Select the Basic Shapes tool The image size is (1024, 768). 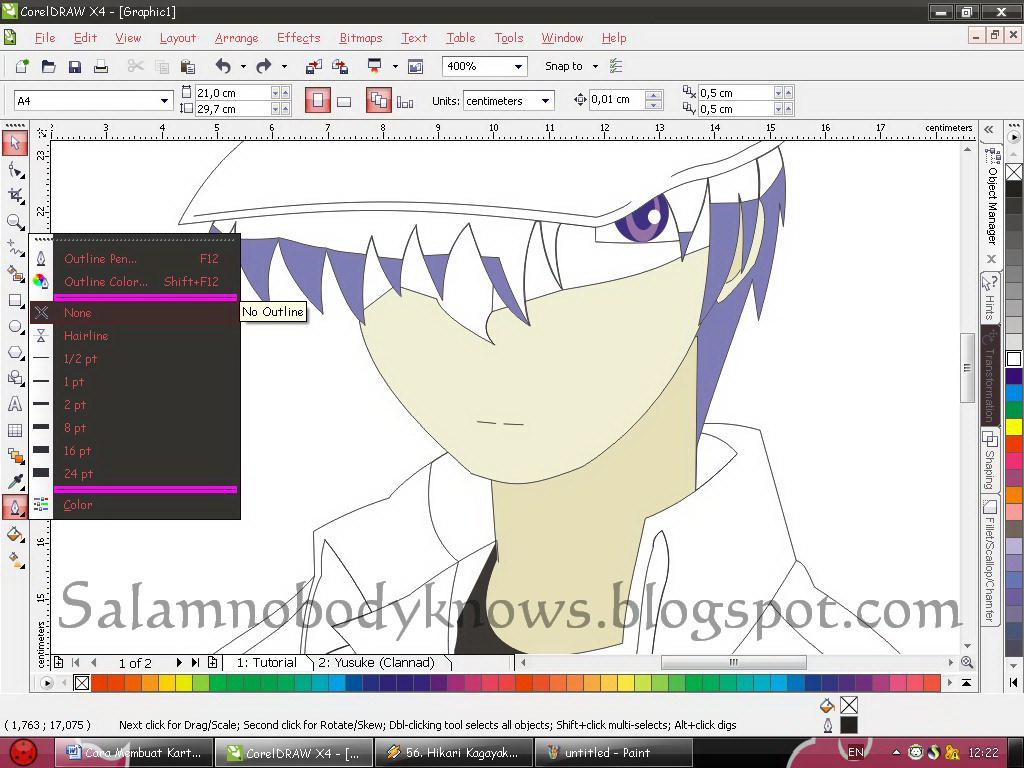[15, 378]
